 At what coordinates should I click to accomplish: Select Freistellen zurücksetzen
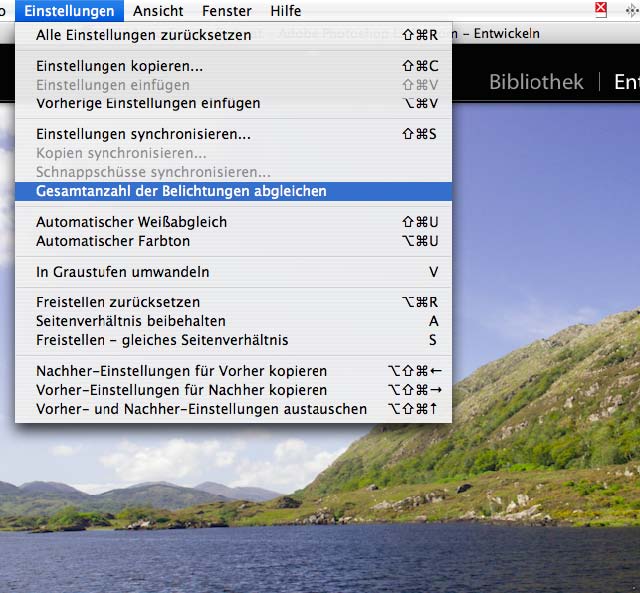point(233,302)
